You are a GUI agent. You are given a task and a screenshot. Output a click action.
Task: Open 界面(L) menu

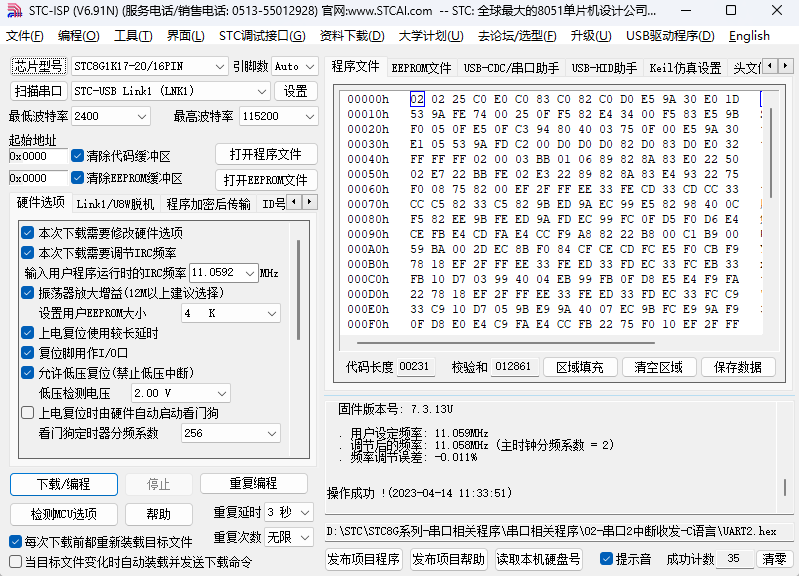pos(185,36)
